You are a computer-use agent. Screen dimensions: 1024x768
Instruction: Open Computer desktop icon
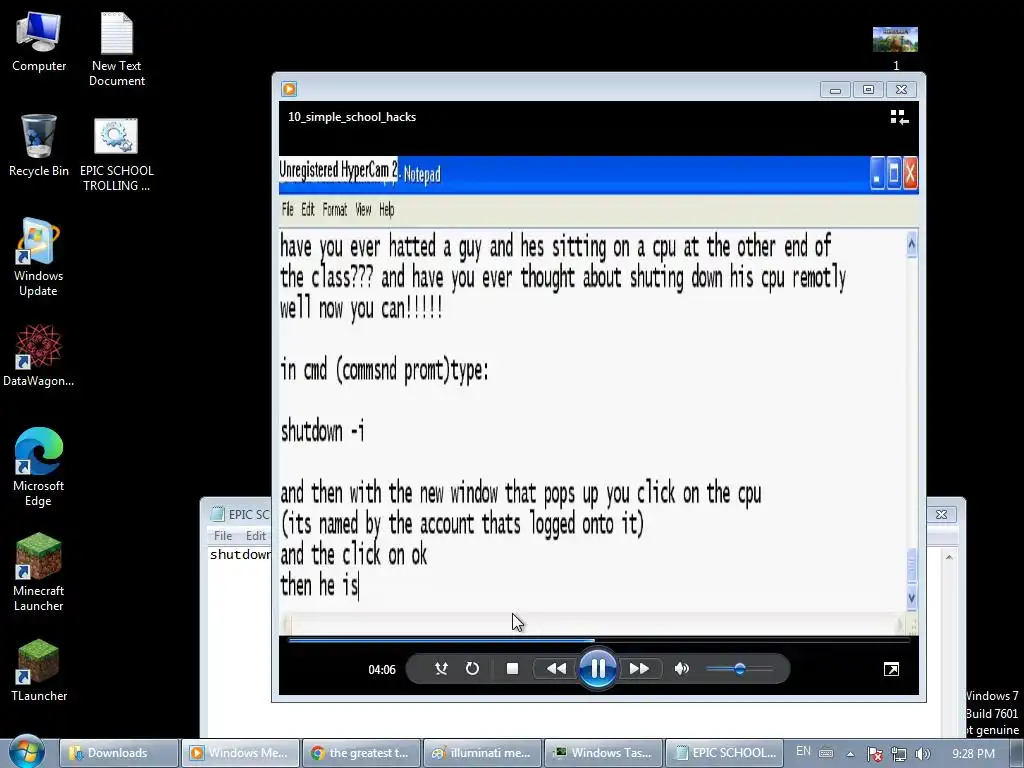point(39,43)
